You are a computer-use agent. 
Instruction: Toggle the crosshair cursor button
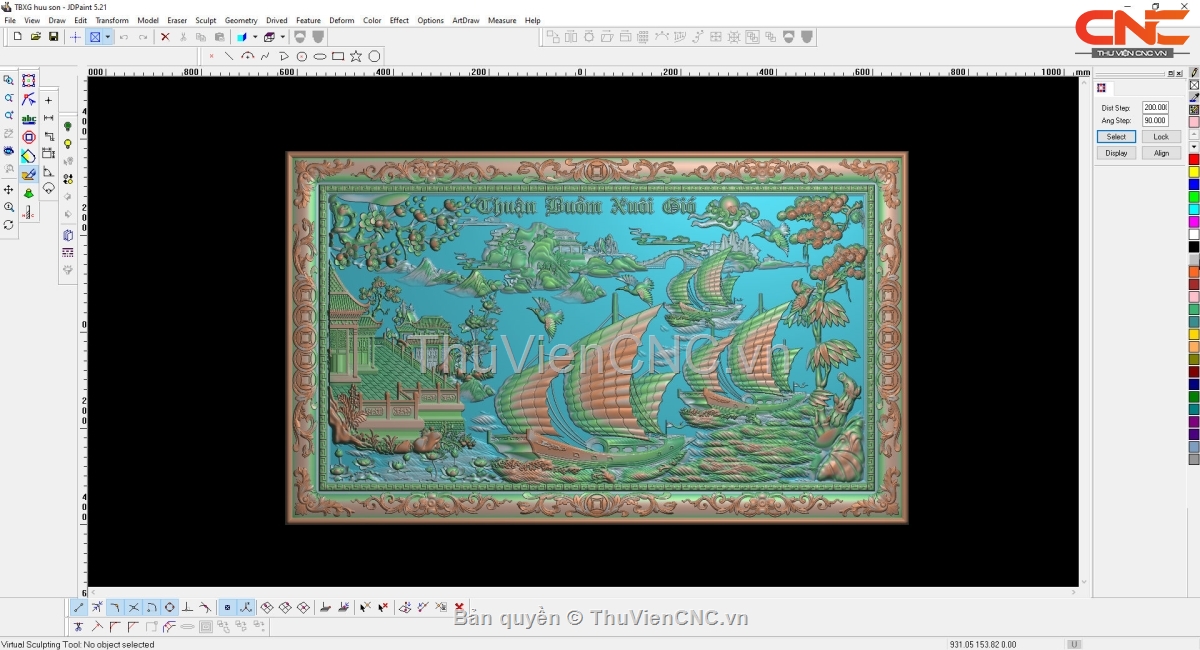pyautogui.click(x=75, y=37)
